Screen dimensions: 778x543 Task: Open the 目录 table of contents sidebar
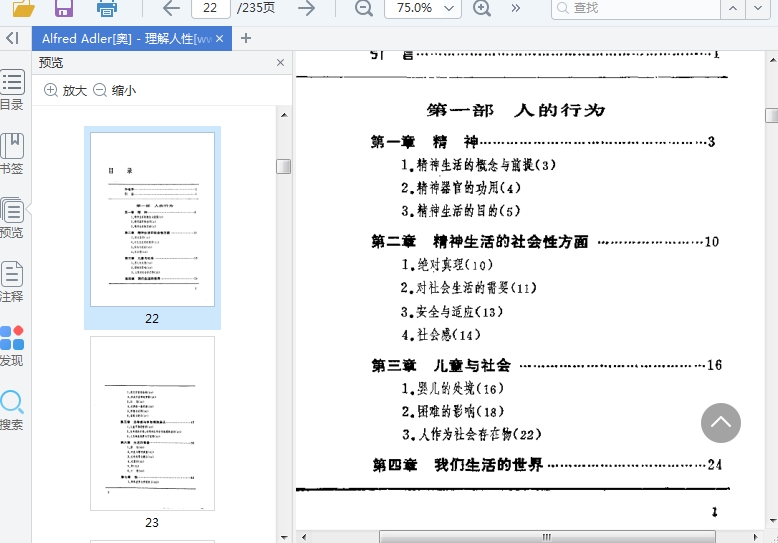[12, 90]
